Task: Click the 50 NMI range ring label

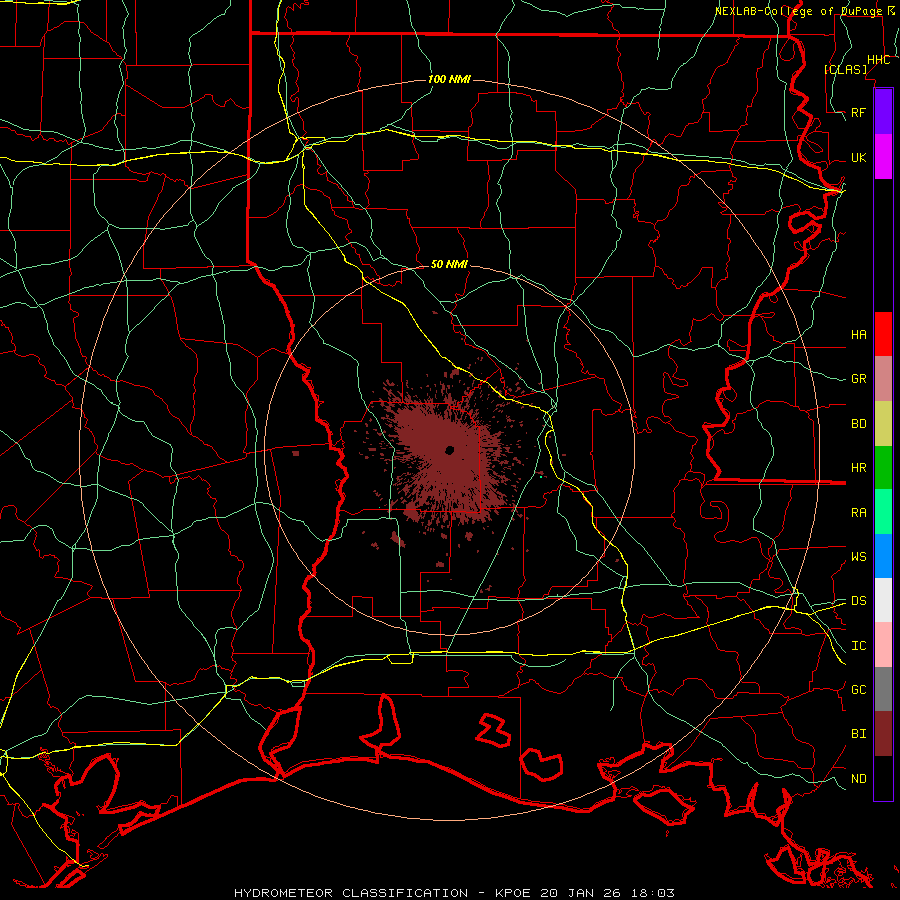Action: coord(449,264)
